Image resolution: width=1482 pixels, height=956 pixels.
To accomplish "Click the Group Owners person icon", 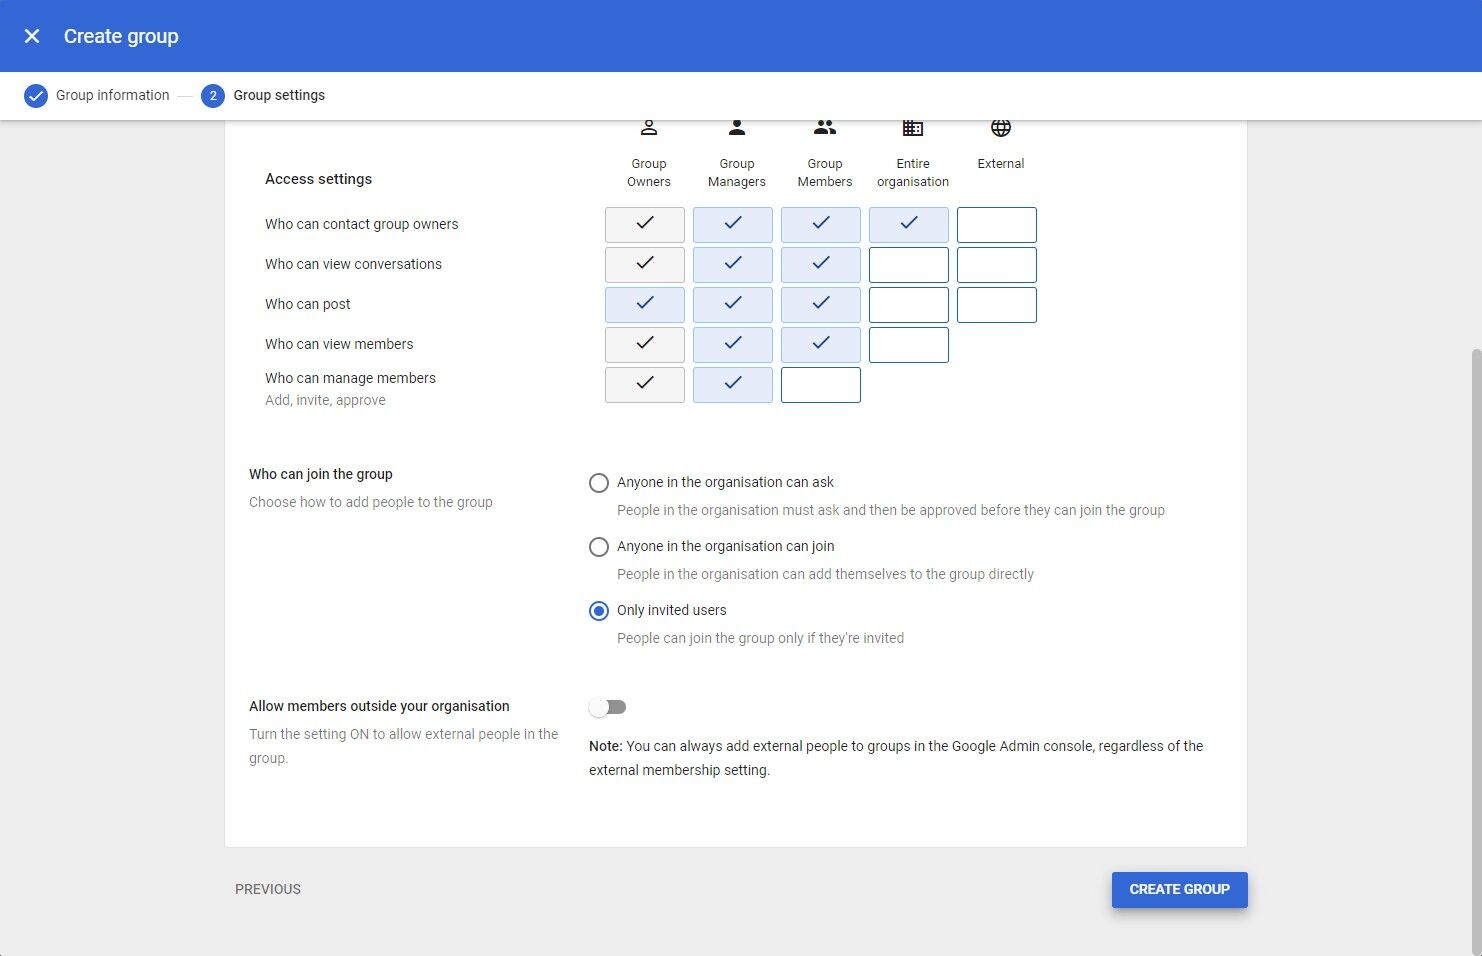I will click(649, 128).
